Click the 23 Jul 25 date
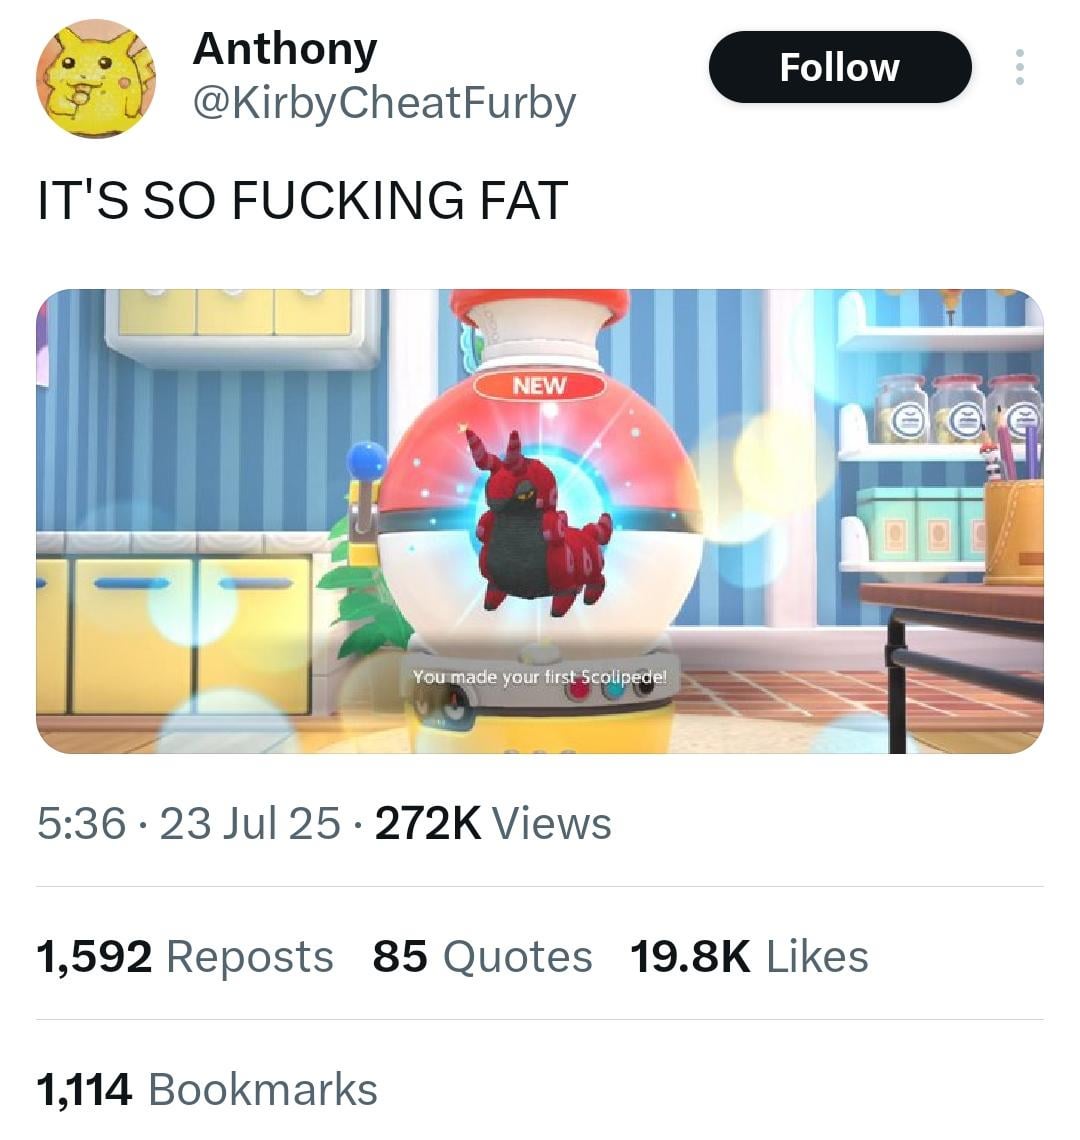The height and width of the screenshot is (1140, 1080). [249, 824]
